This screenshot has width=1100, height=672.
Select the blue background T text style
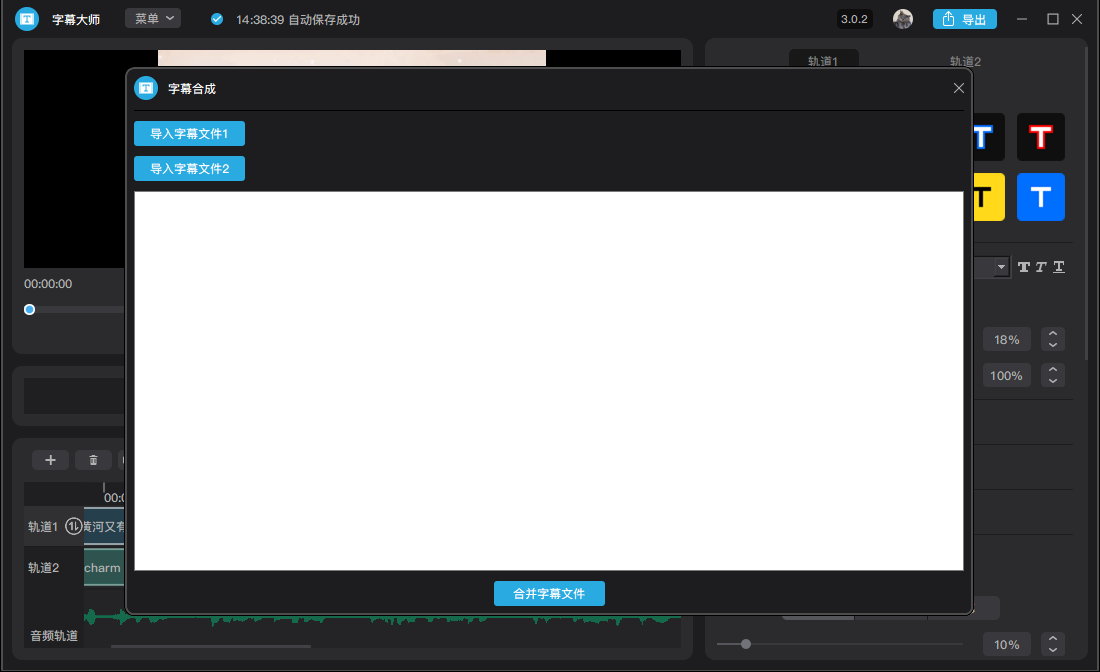(x=1040, y=197)
